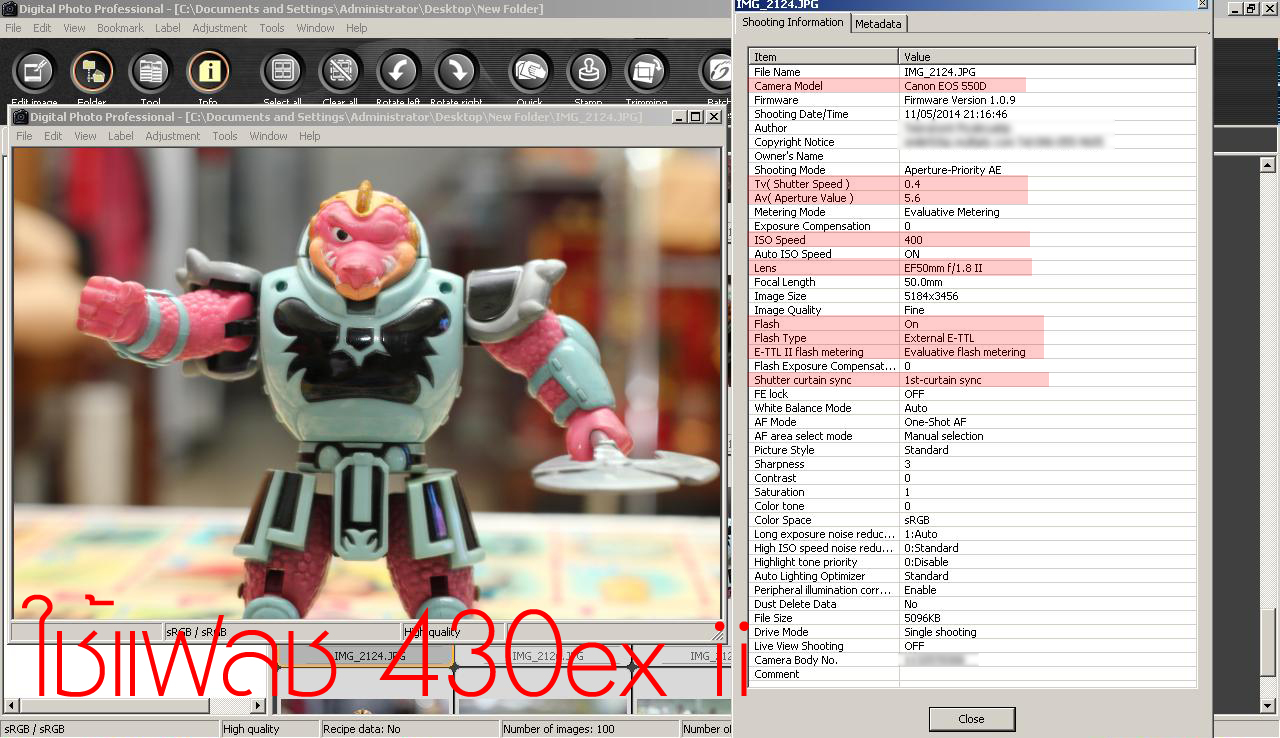Click the Color Space row
Viewport: 1280px width, 738px height.
pos(972,520)
